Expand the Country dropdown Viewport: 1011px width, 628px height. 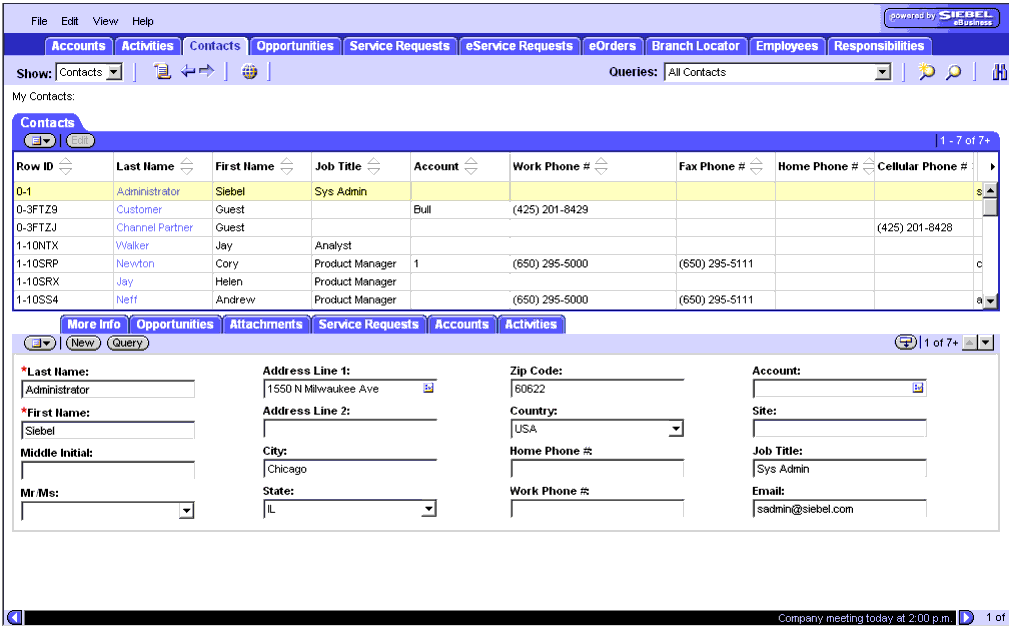coord(675,429)
